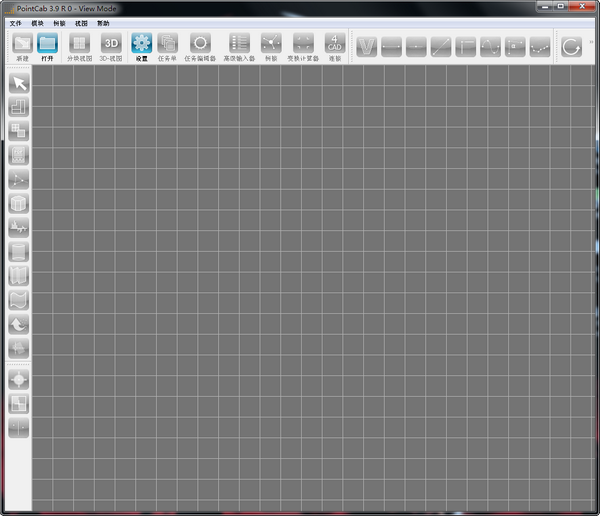The width and height of the screenshot is (600, 516).
Task: Close the PointCab window
Action: (x=582, y=7)
